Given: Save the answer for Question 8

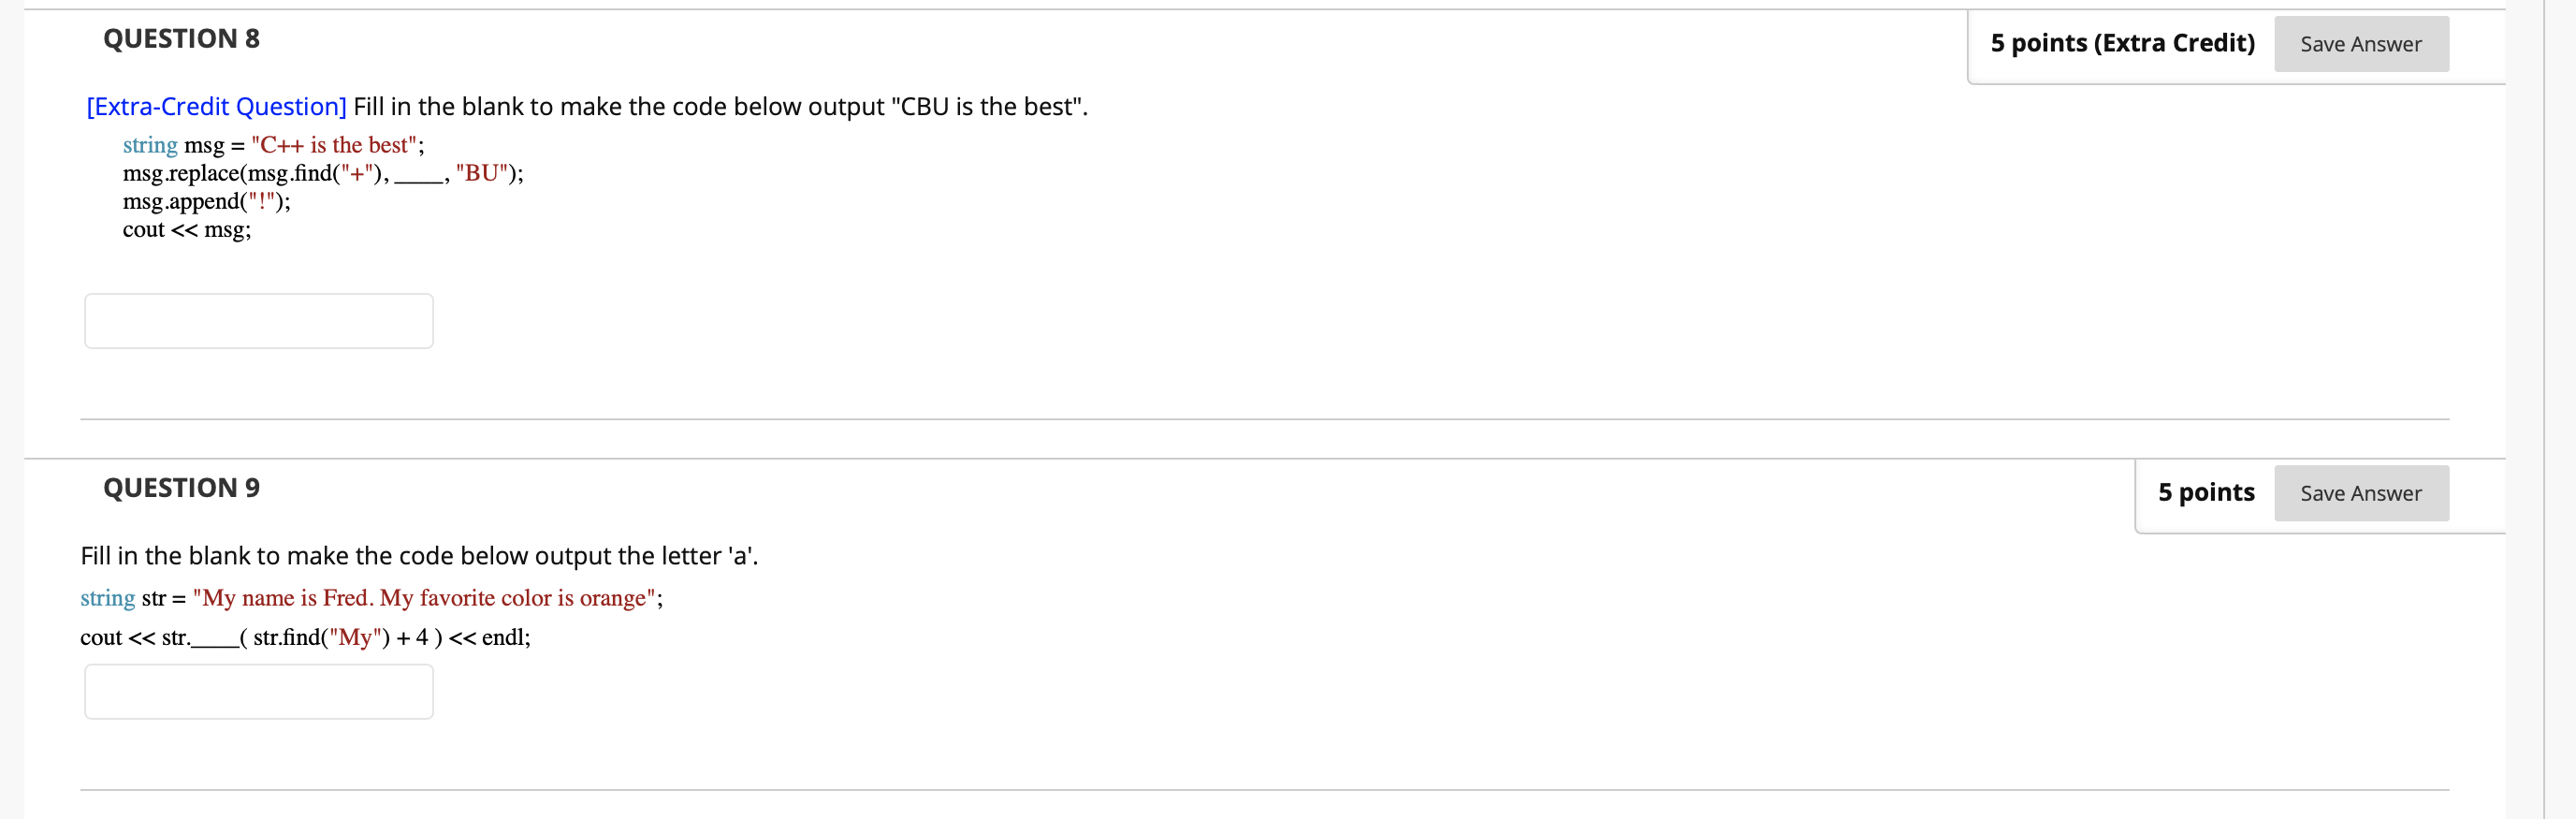Looking at the screenshot, I should point(2360,44).
